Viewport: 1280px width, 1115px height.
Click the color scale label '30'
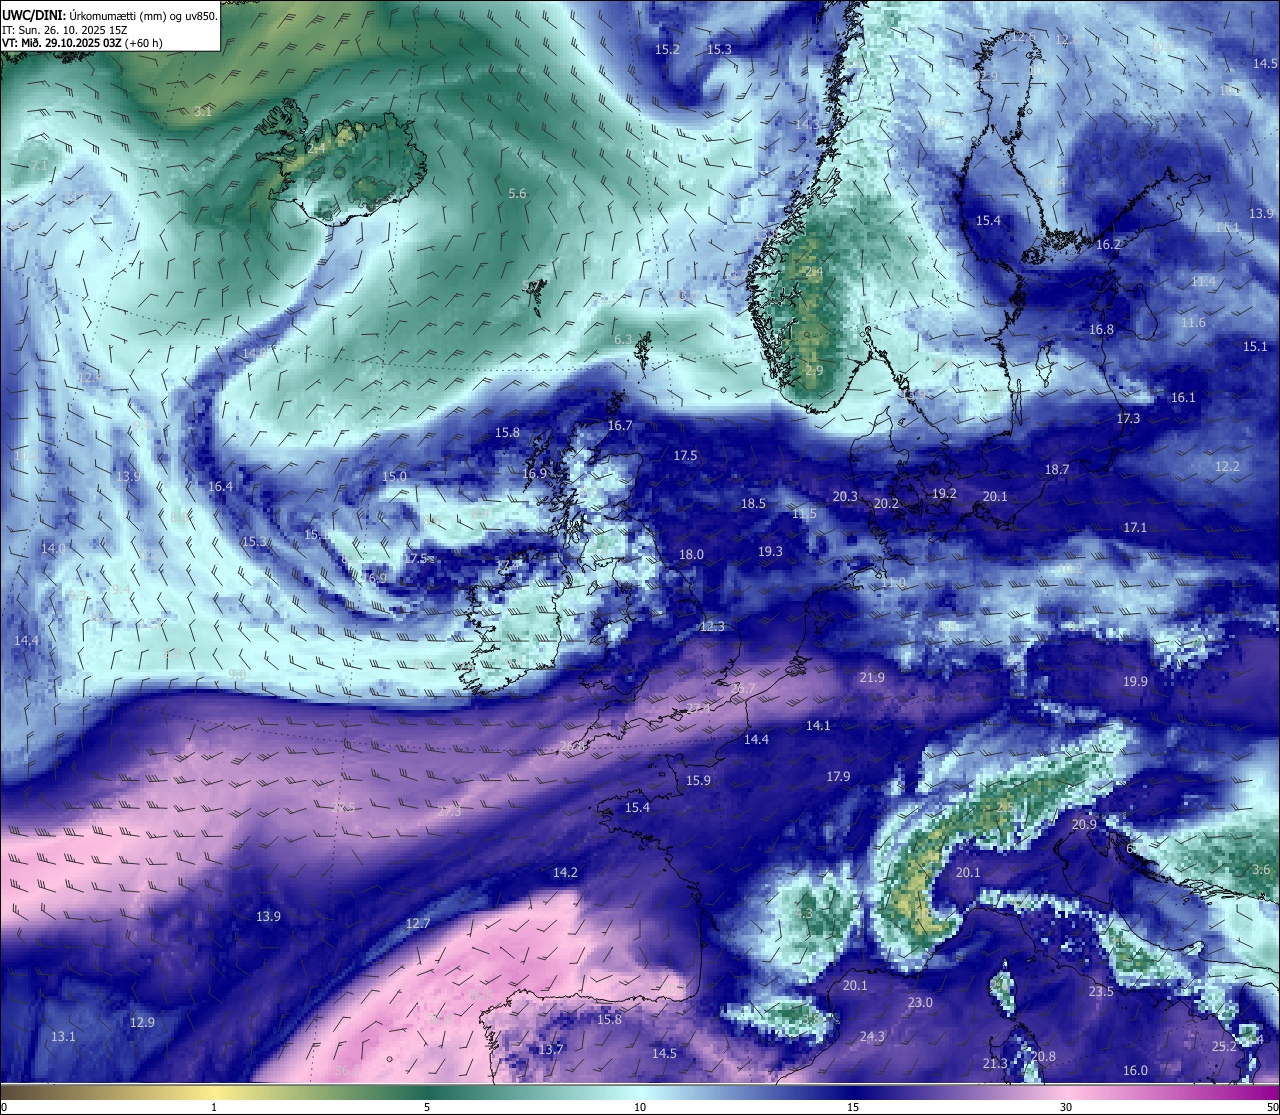pos(1066,1107)
